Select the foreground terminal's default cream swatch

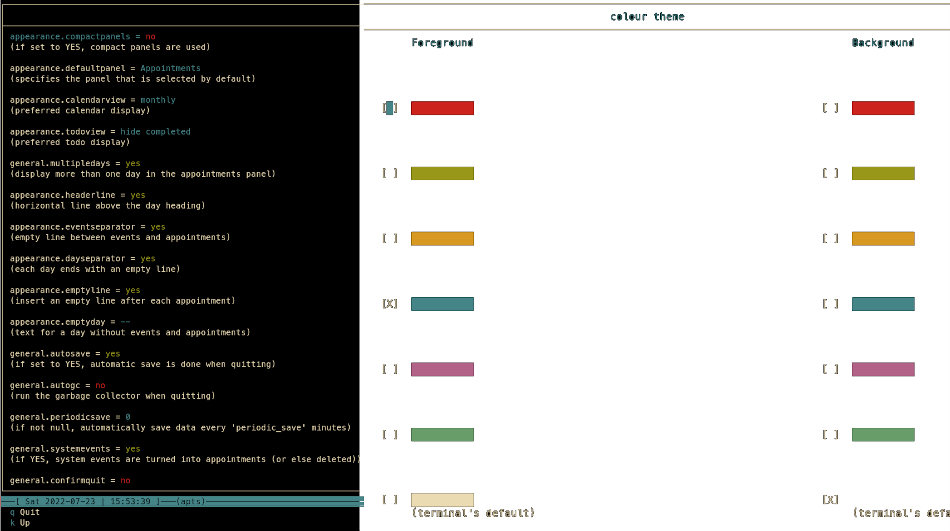point(442,499)
